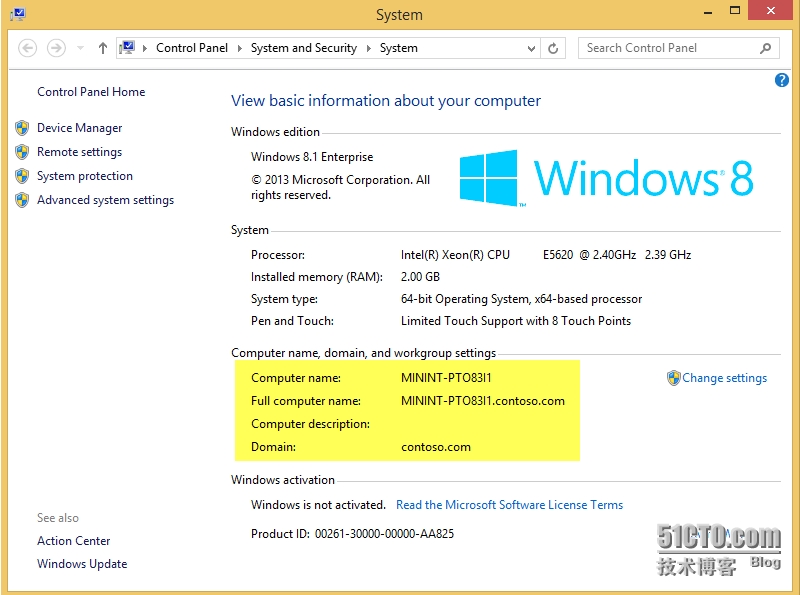Click the processor text Intel(R) Xeon(R) CPU
This screenshot has width=800, height=595.
coord(455,255)
